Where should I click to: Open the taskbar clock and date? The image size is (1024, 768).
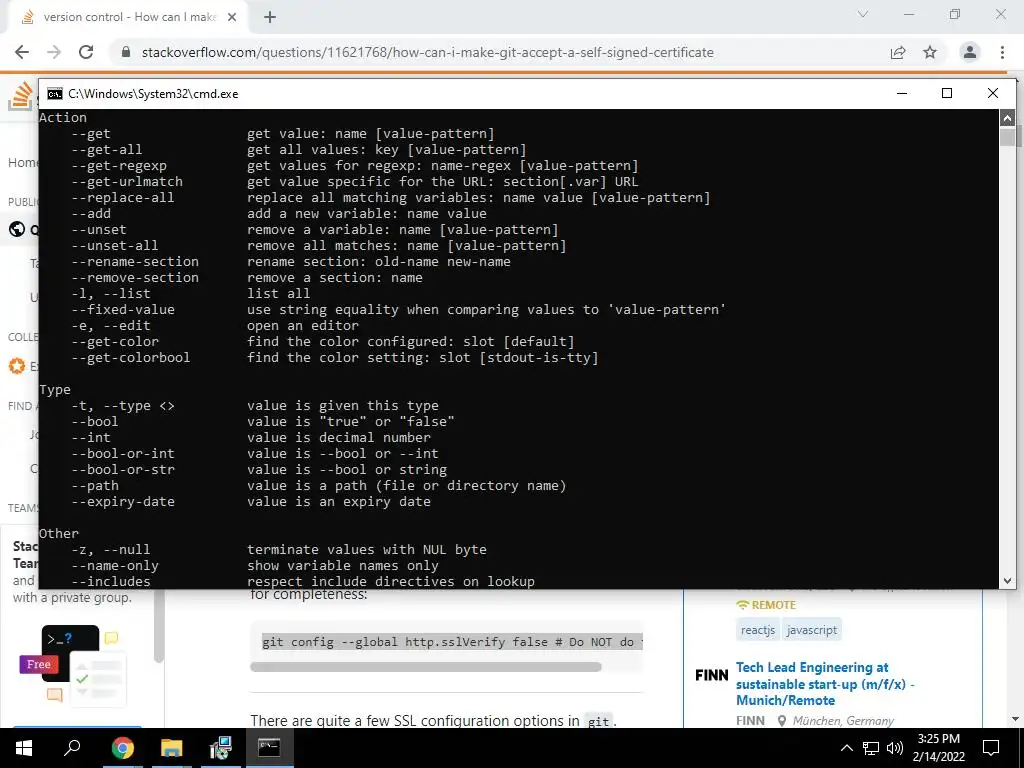tap(938, 748)
